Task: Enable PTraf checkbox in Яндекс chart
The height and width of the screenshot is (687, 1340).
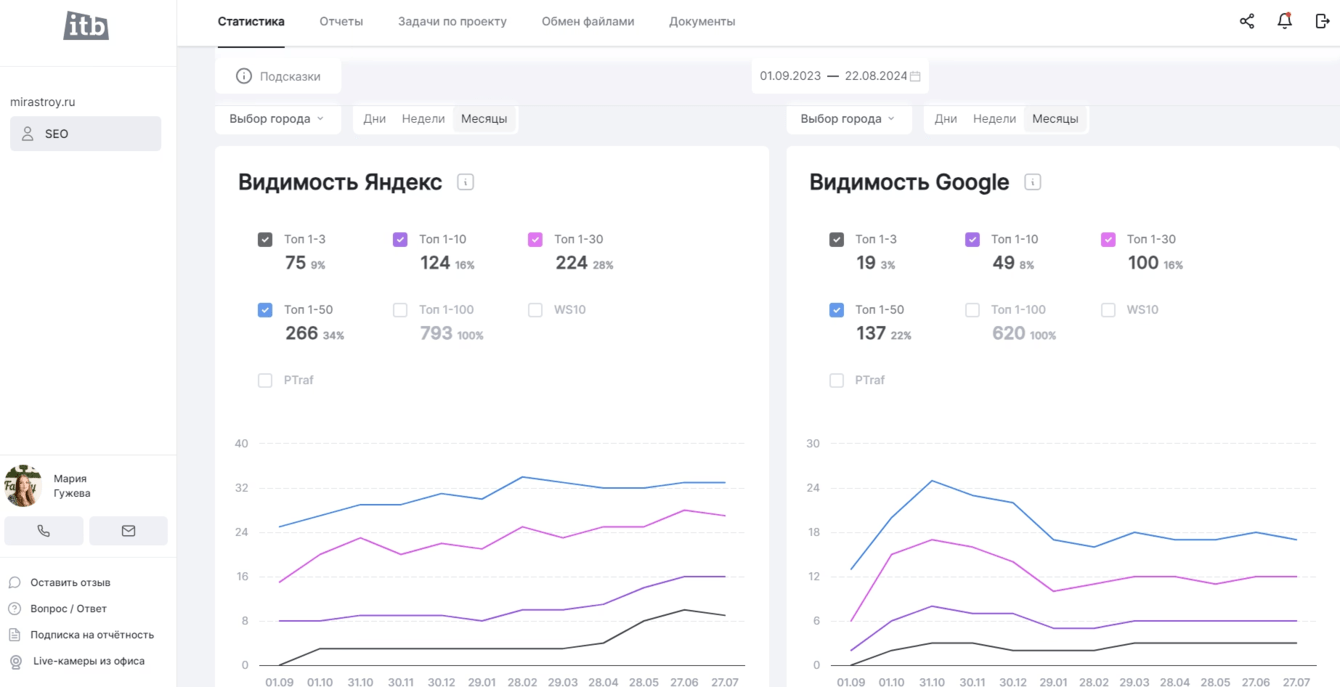Action: pyautogui.click(x=265, y=380)
